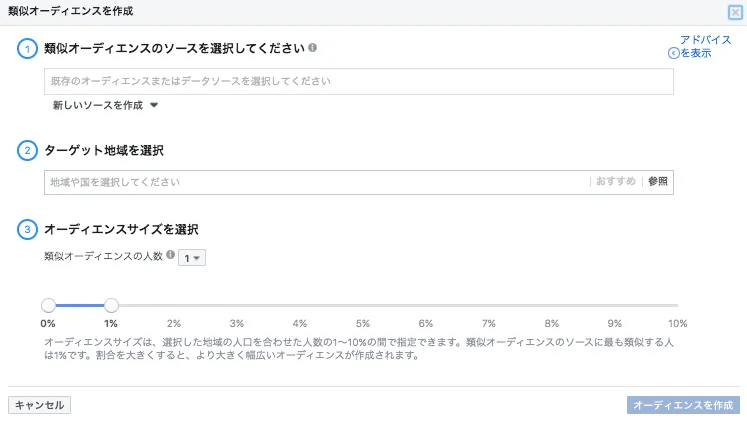Click おすすめ in the region field
Image resolution: width=747 pixels, height=422 pixels.
point(616,181)
